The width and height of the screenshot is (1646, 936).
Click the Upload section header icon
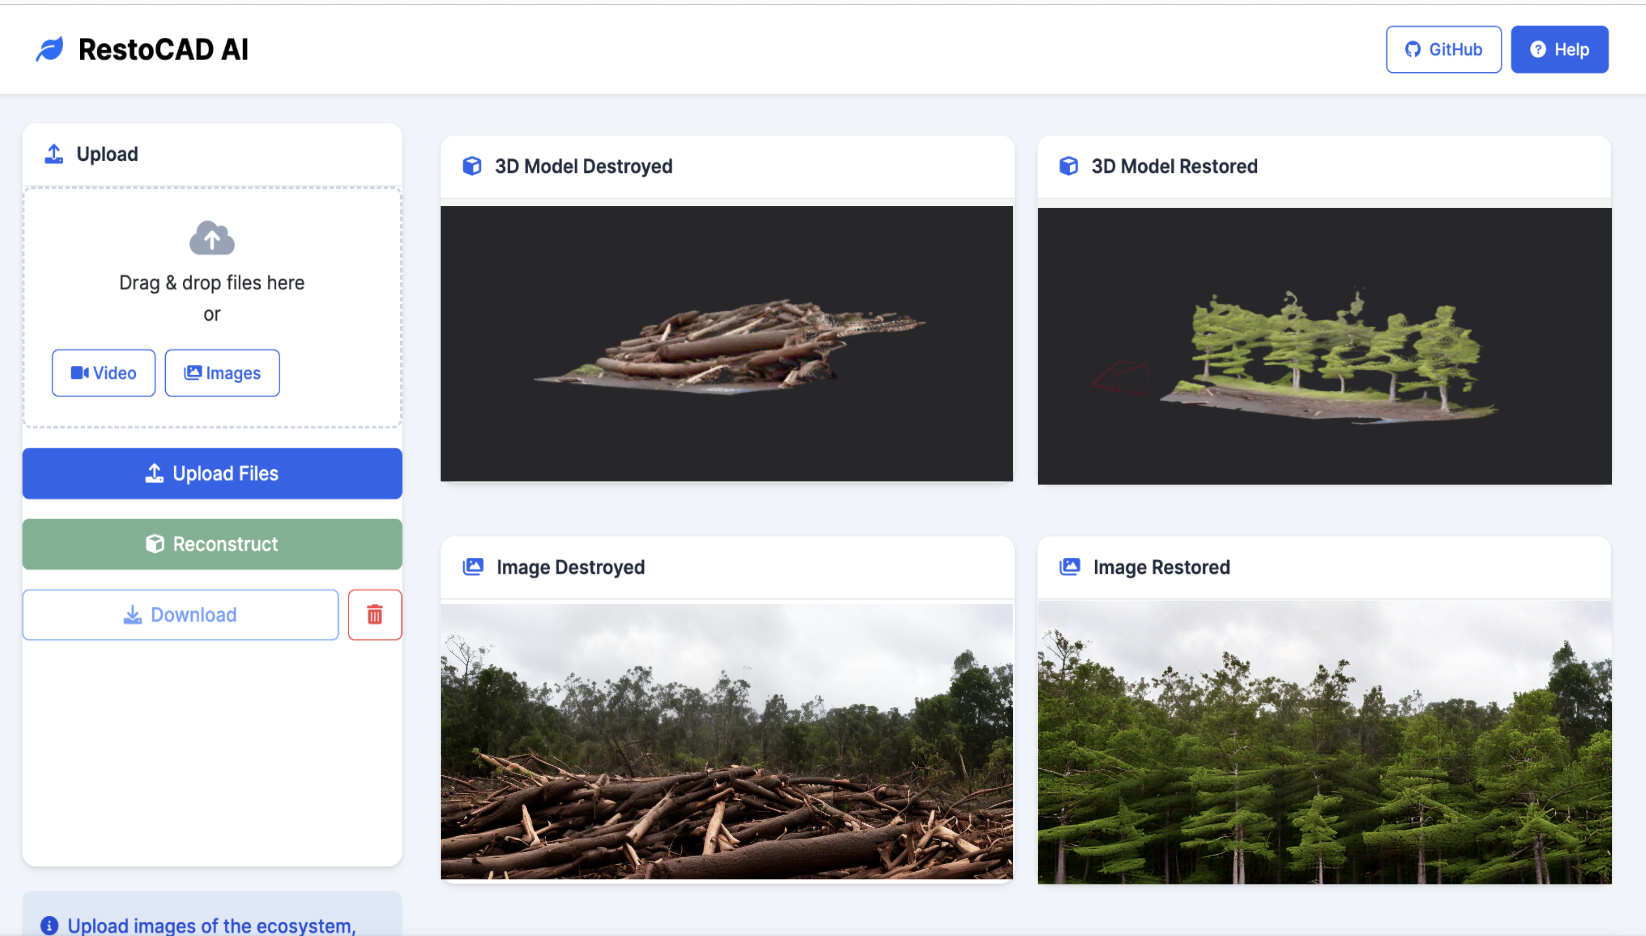54,154
